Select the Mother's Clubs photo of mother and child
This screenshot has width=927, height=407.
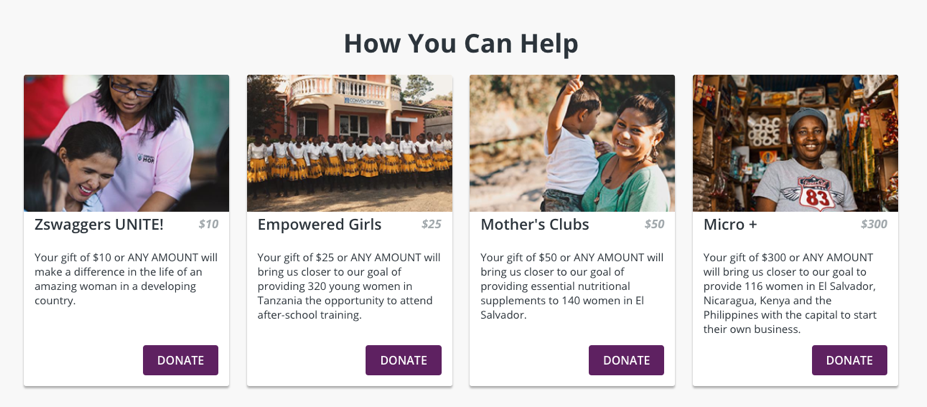point(572,143)
